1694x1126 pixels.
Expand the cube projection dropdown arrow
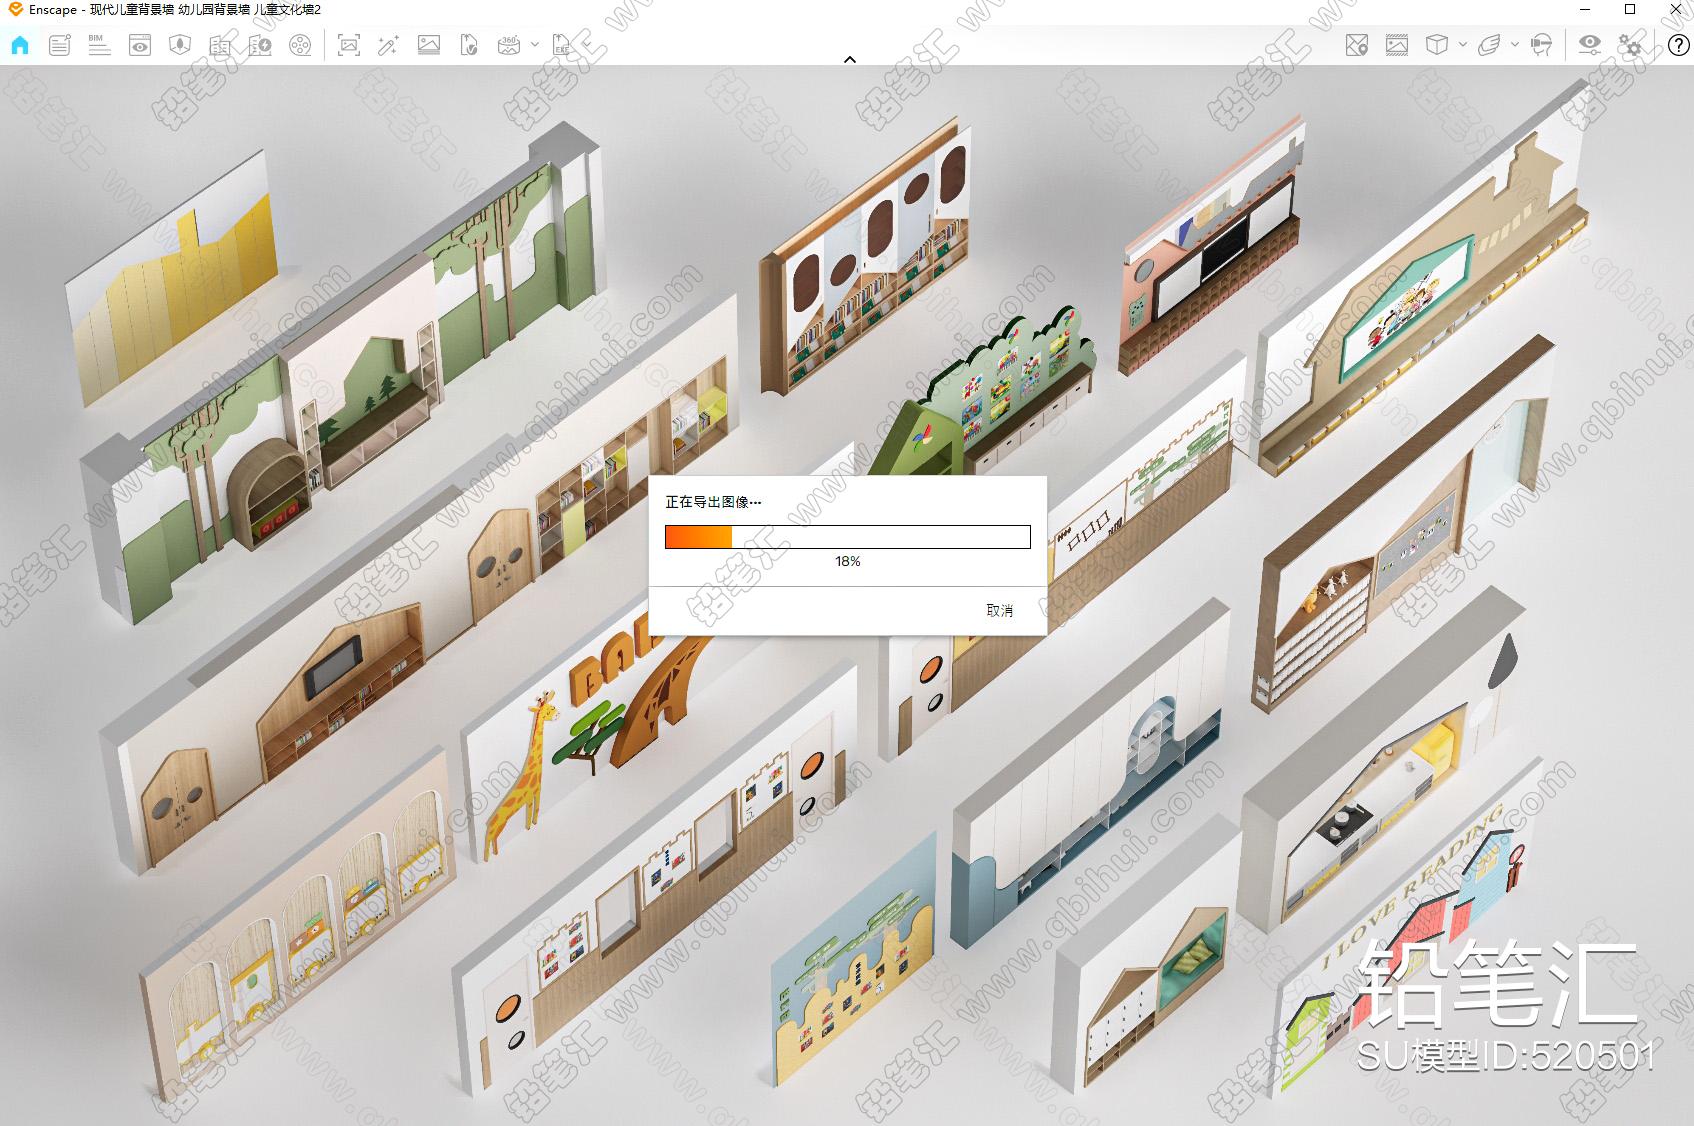click(1463, 45)
